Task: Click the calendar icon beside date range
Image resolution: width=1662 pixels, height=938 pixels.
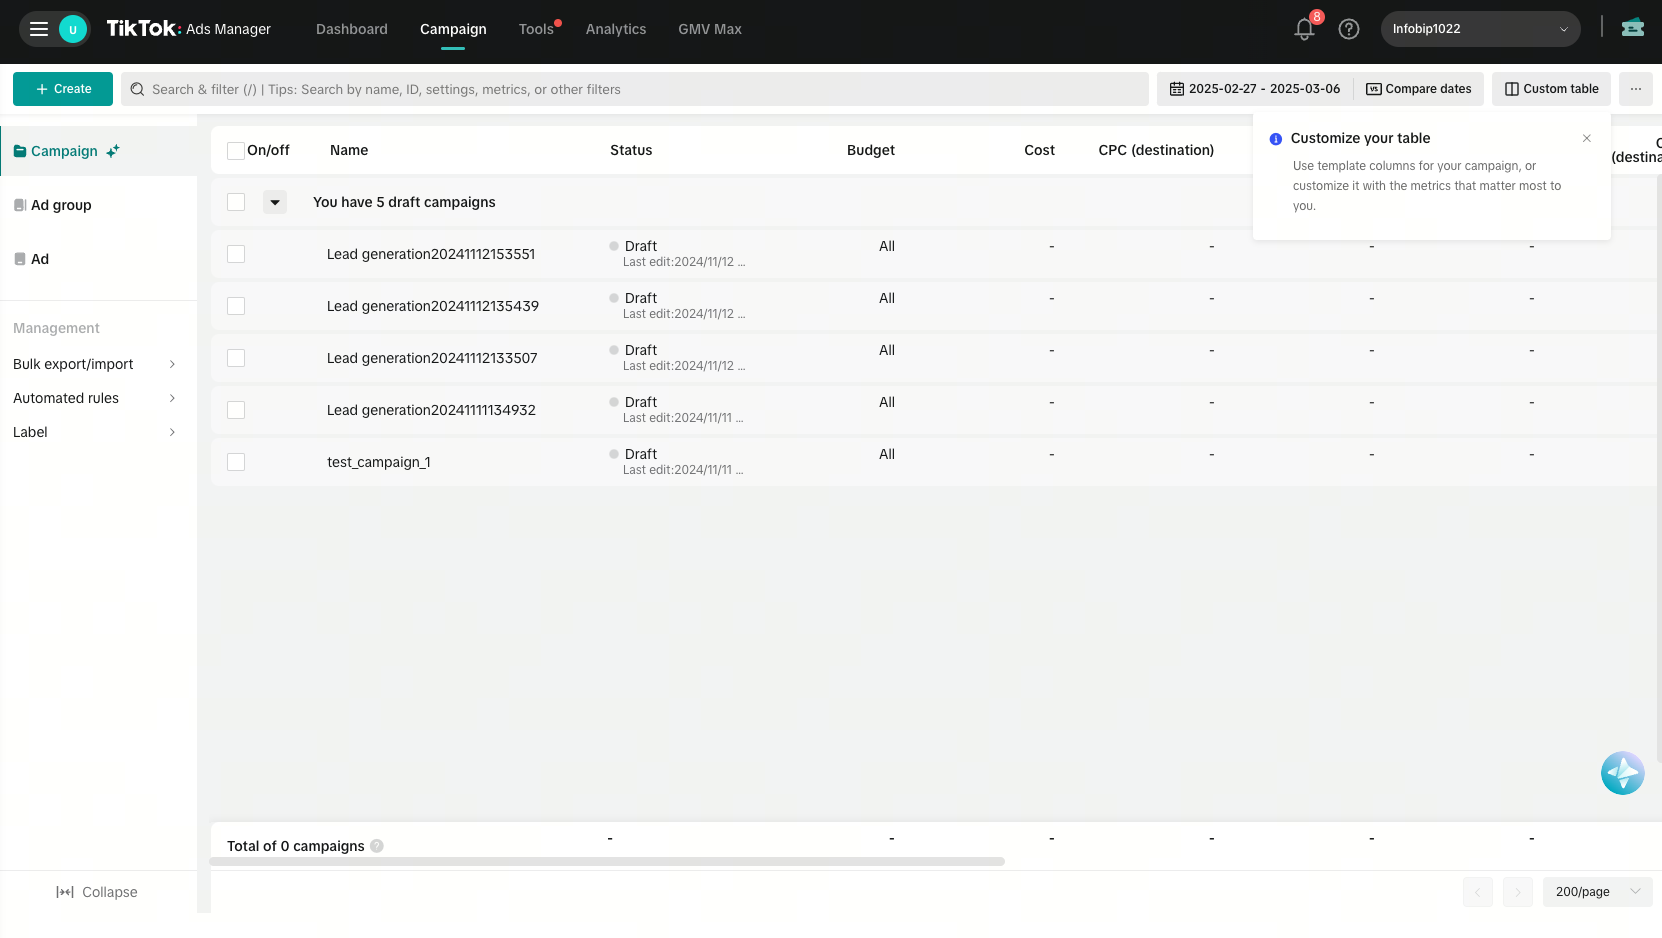Action: 1177,89
